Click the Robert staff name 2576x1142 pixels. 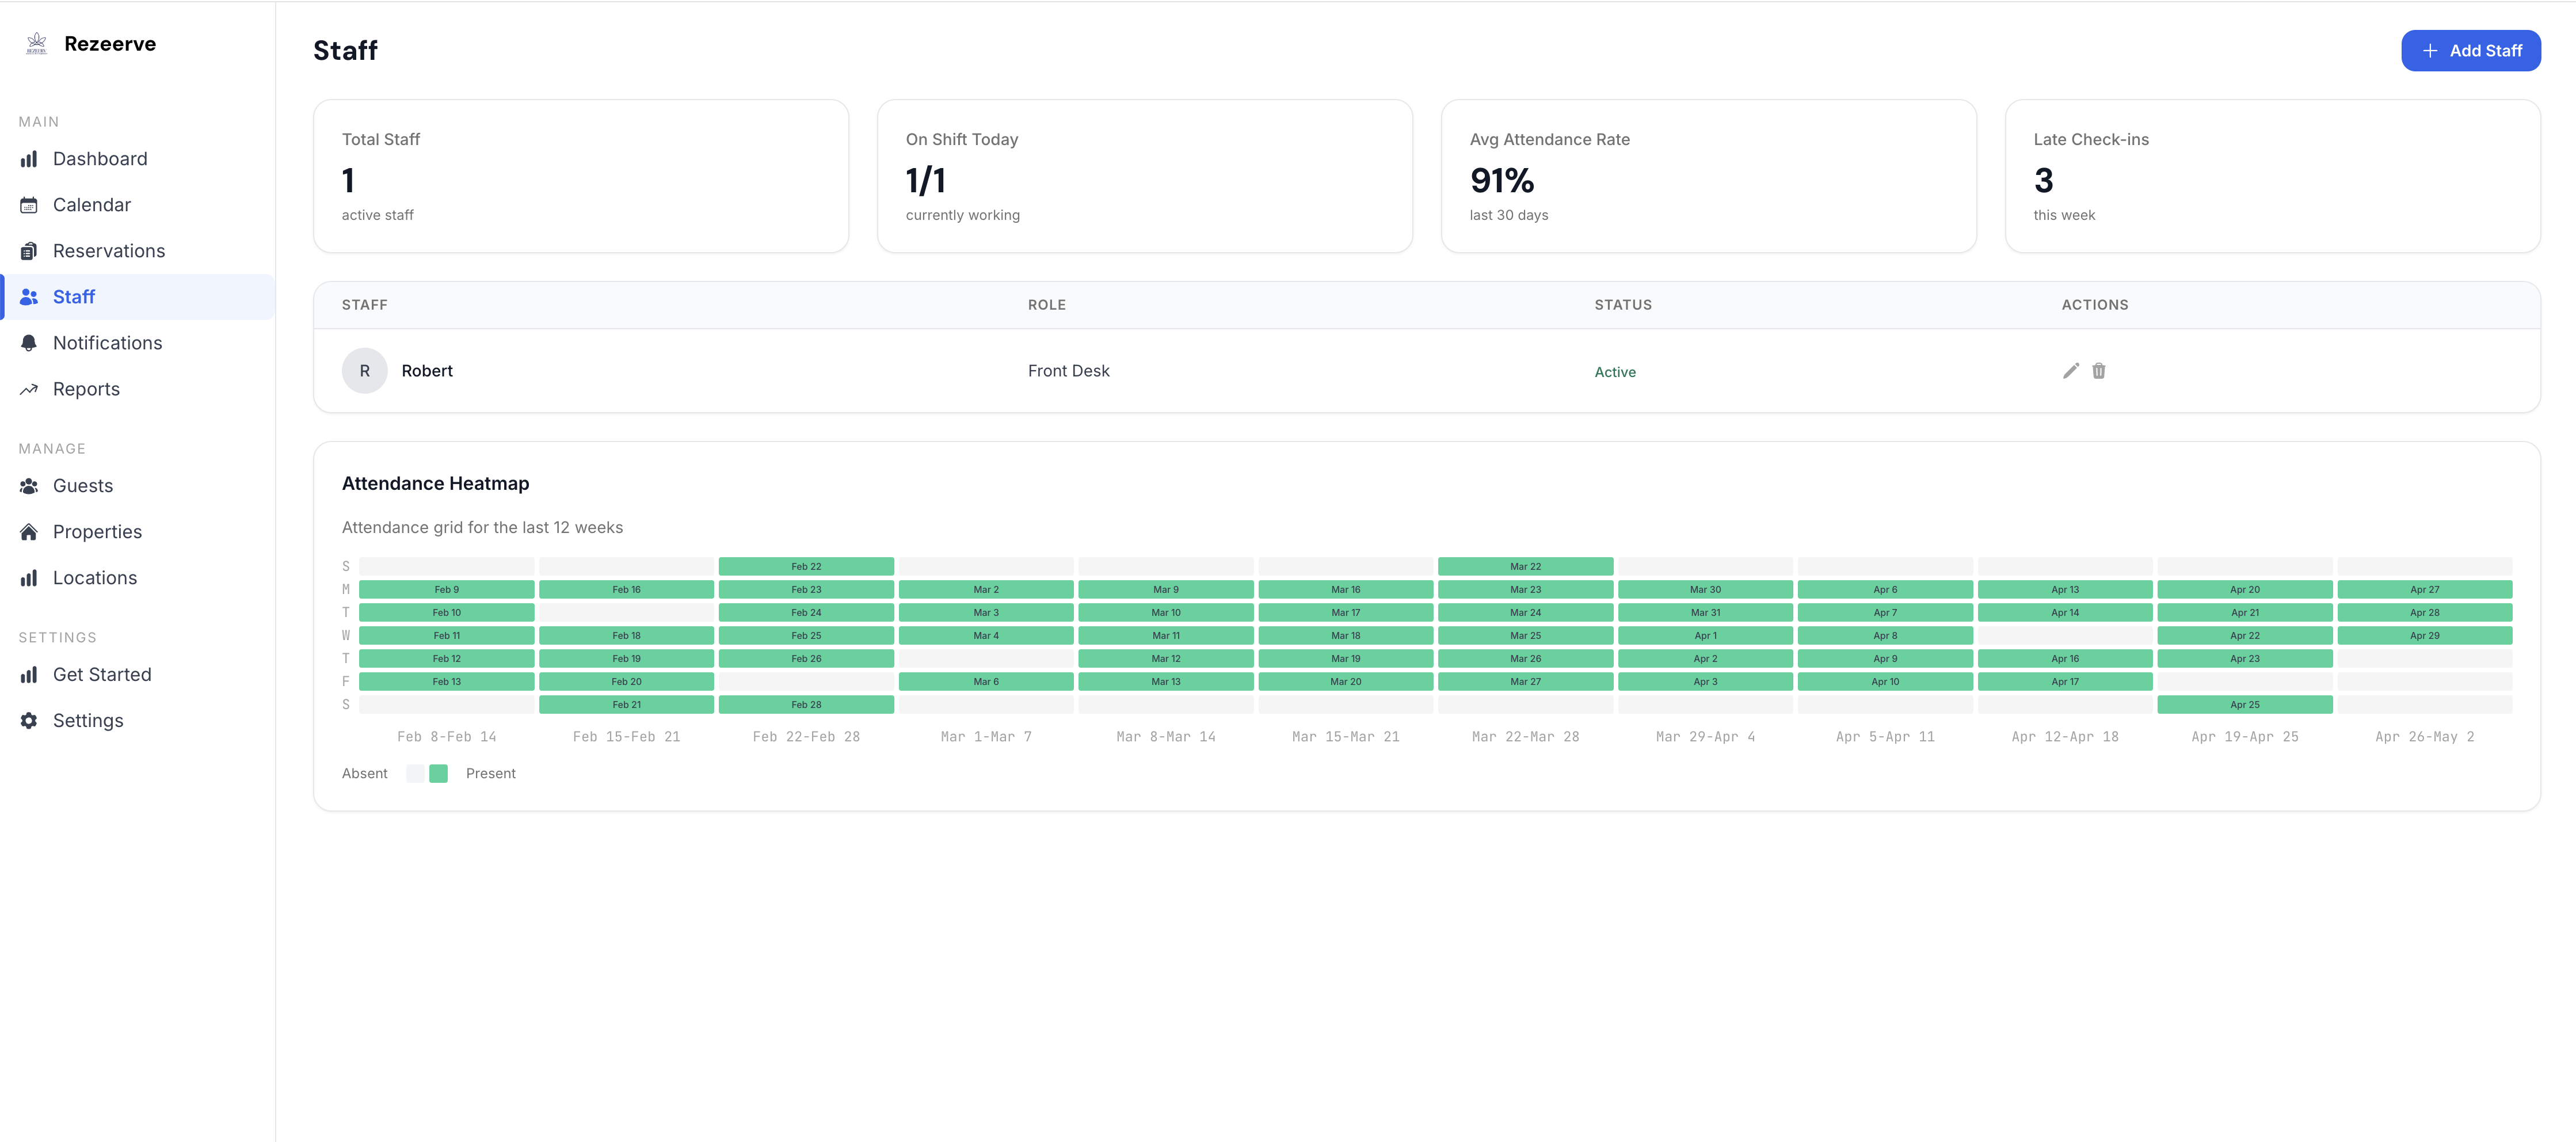coord(427,371)
